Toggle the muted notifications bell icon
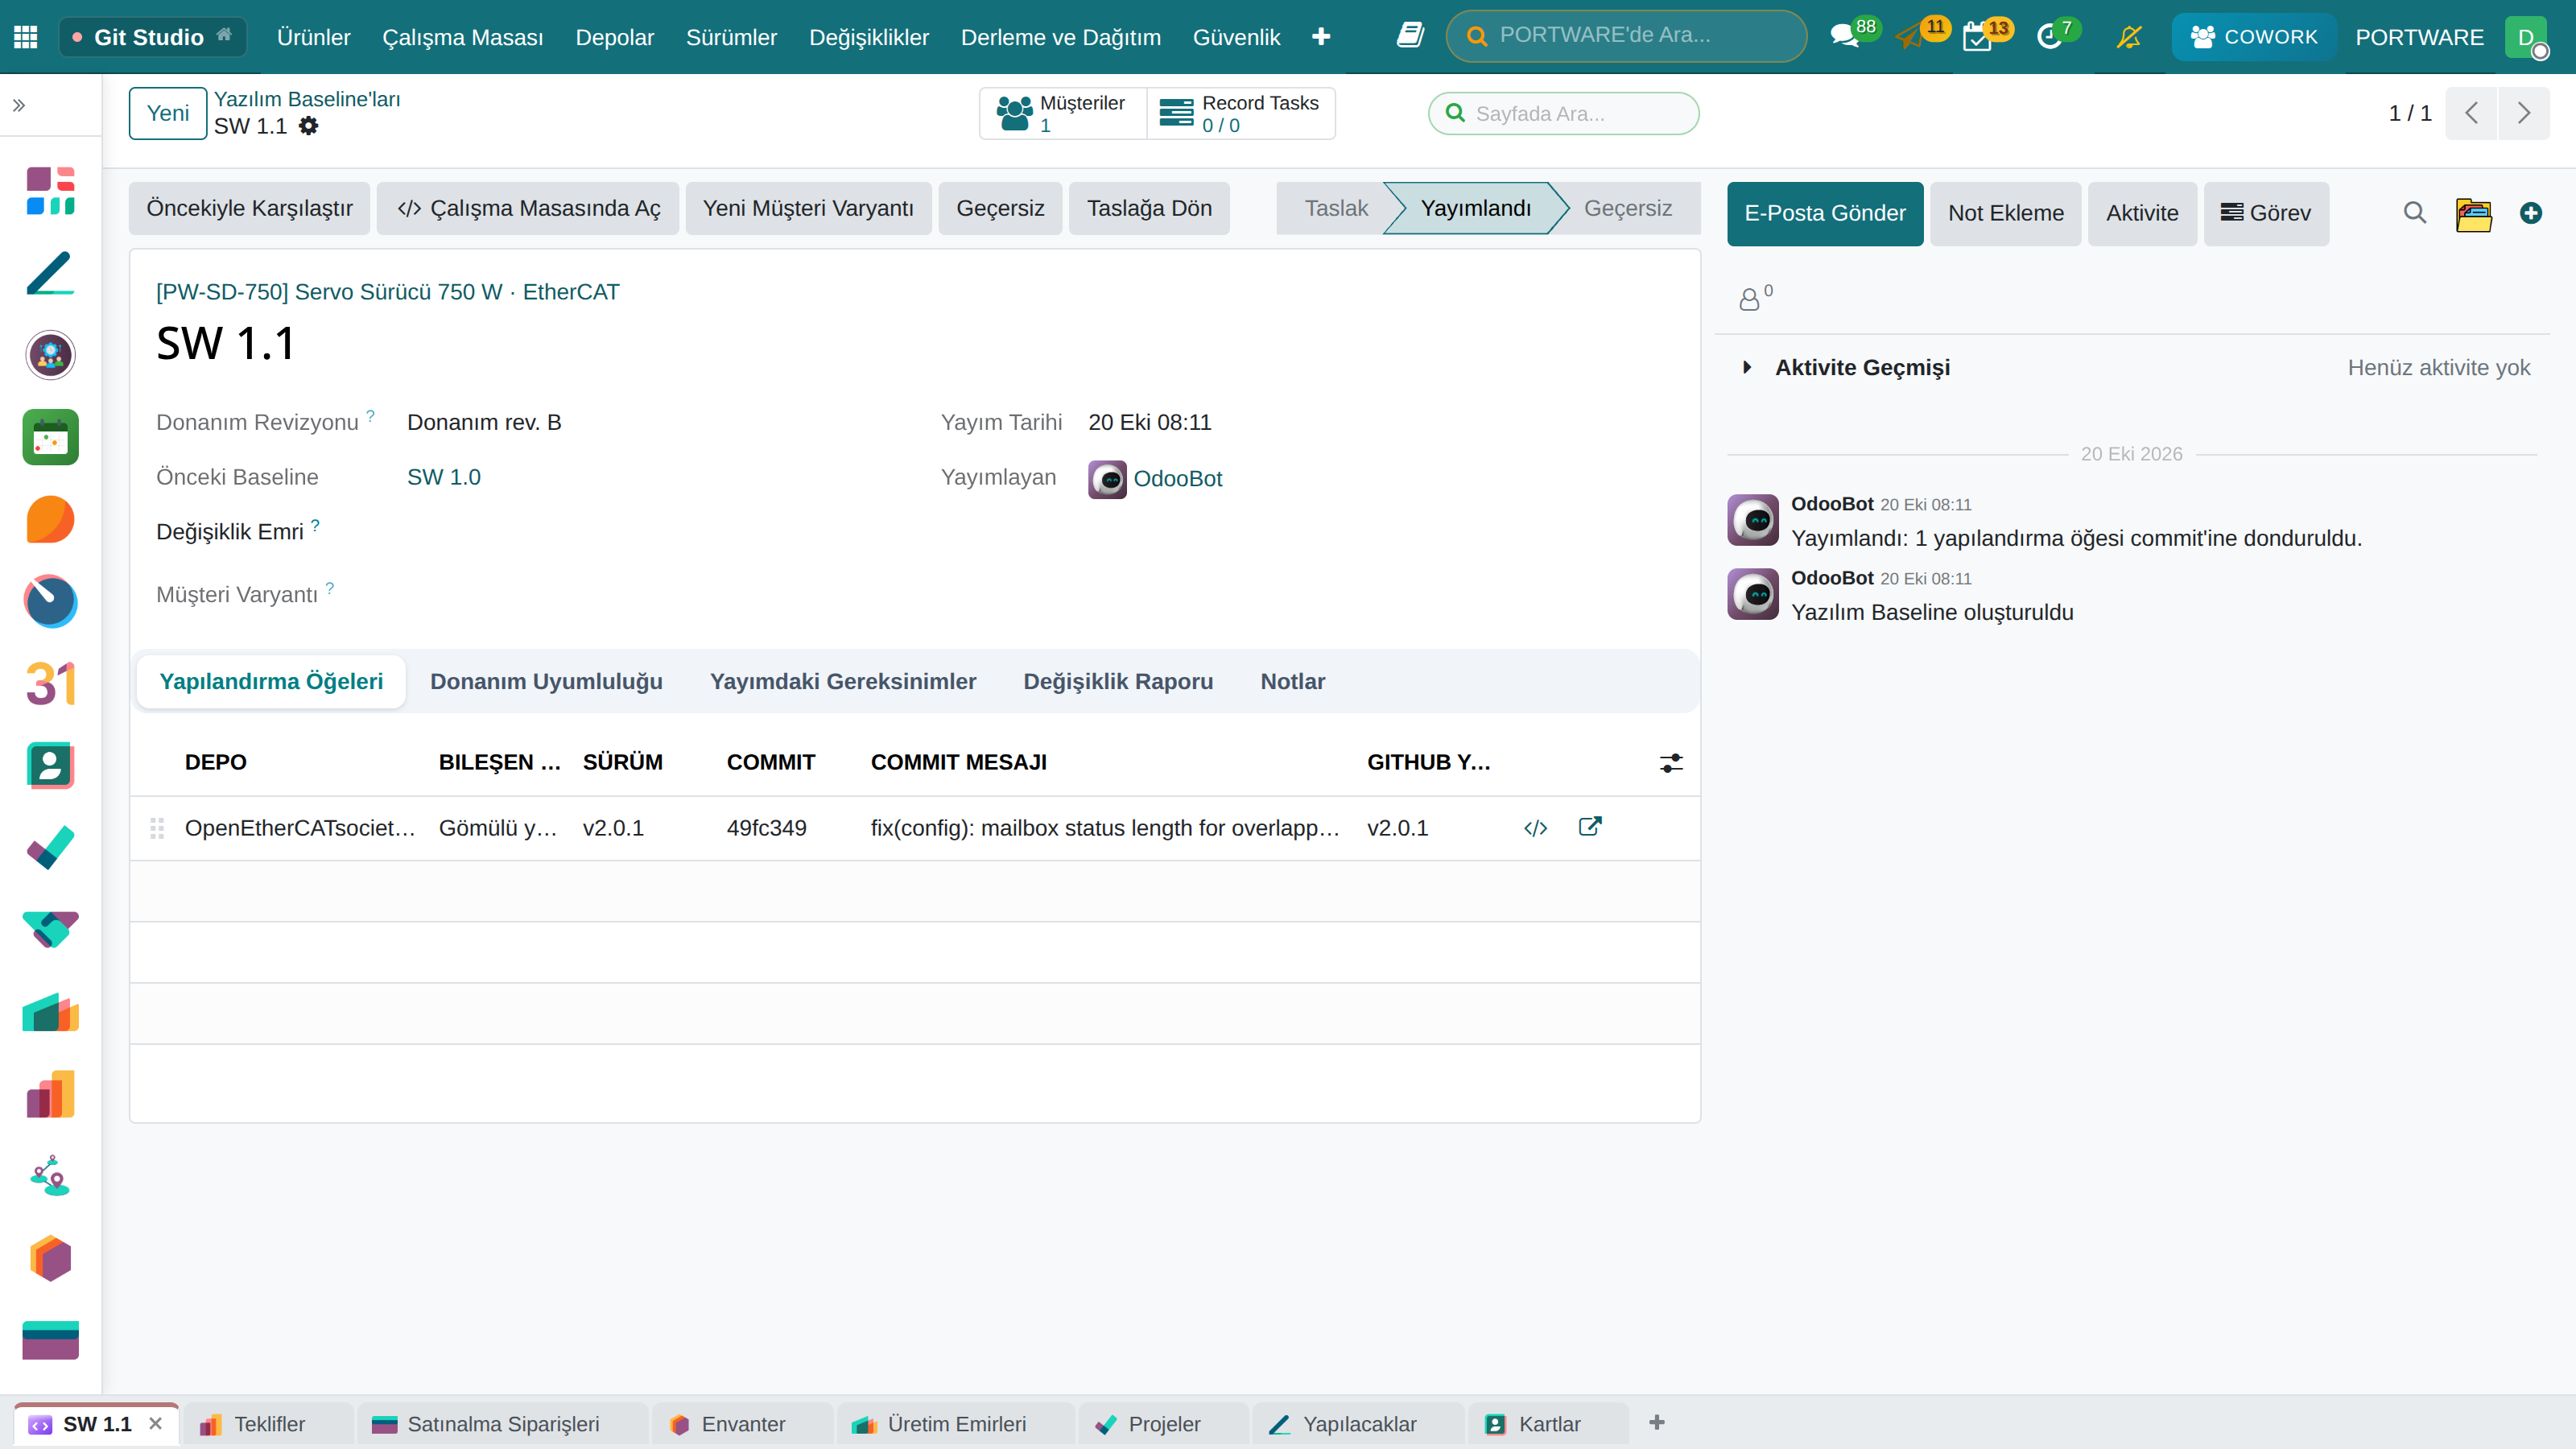 pos(2129,37)
